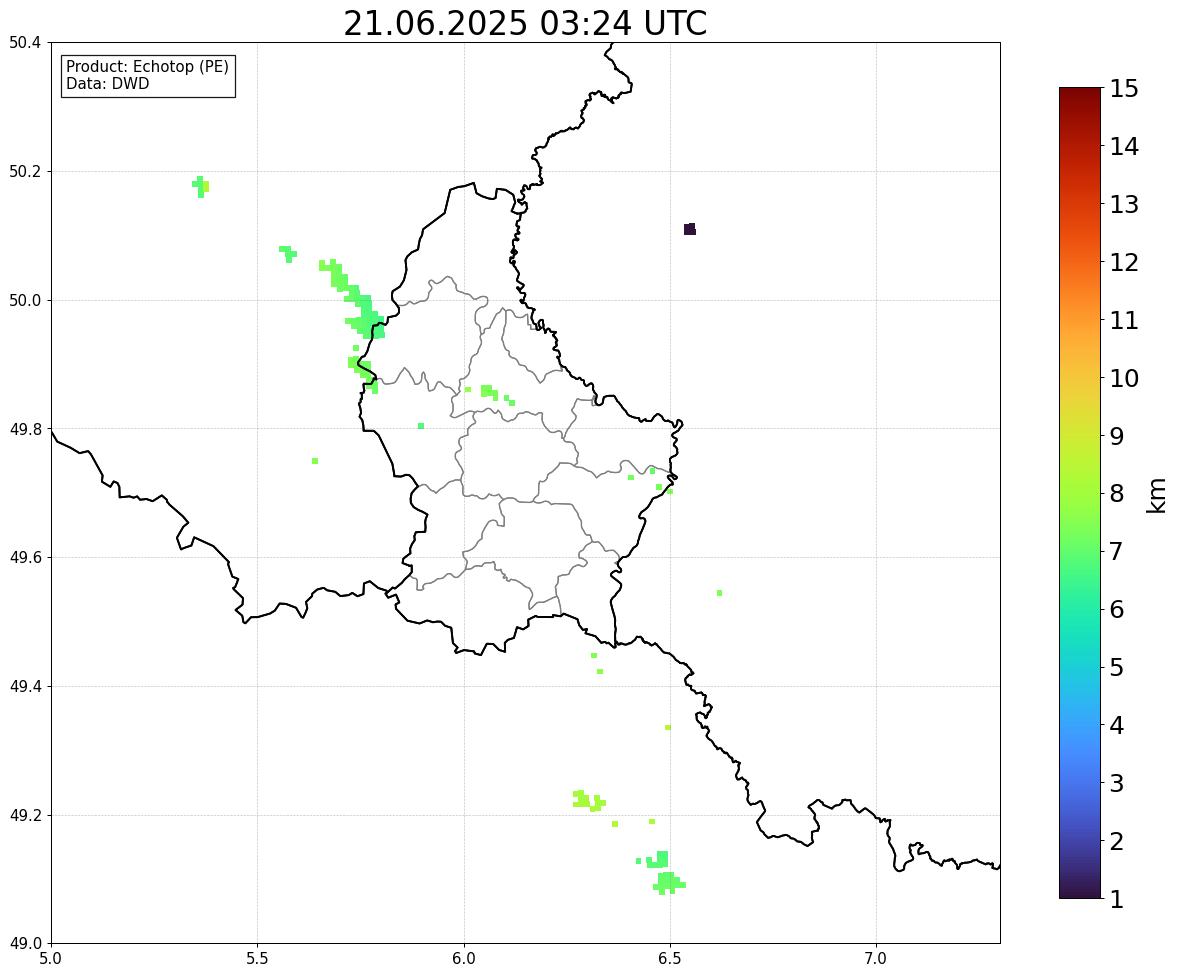Click the title '21.06.2025 03:24 UTC'

[525, 23]
